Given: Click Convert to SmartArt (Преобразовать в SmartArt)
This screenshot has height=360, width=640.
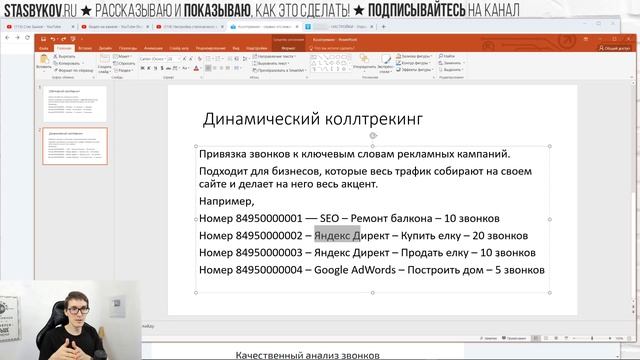Looking at the screenshot, I should [x=279, y=70].
